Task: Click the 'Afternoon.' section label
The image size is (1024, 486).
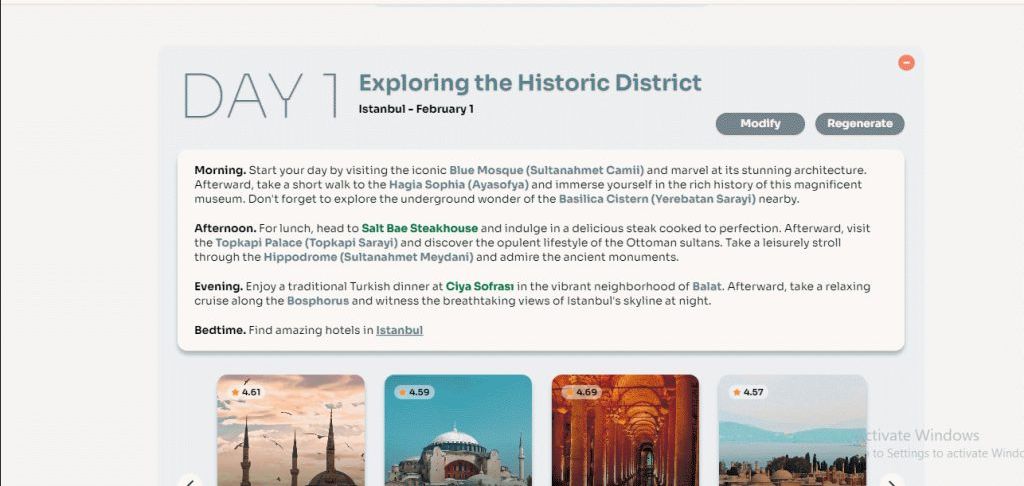Action: coord(225,229)
